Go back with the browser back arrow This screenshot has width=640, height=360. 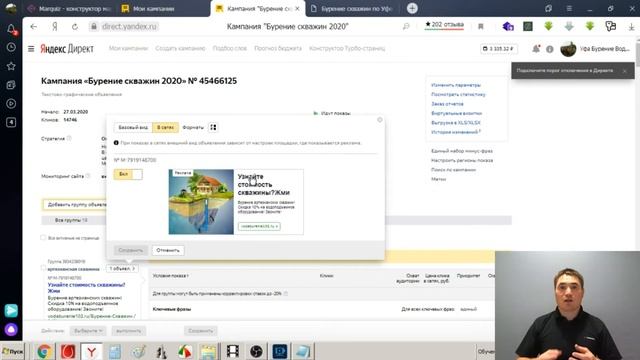point(33,27)
